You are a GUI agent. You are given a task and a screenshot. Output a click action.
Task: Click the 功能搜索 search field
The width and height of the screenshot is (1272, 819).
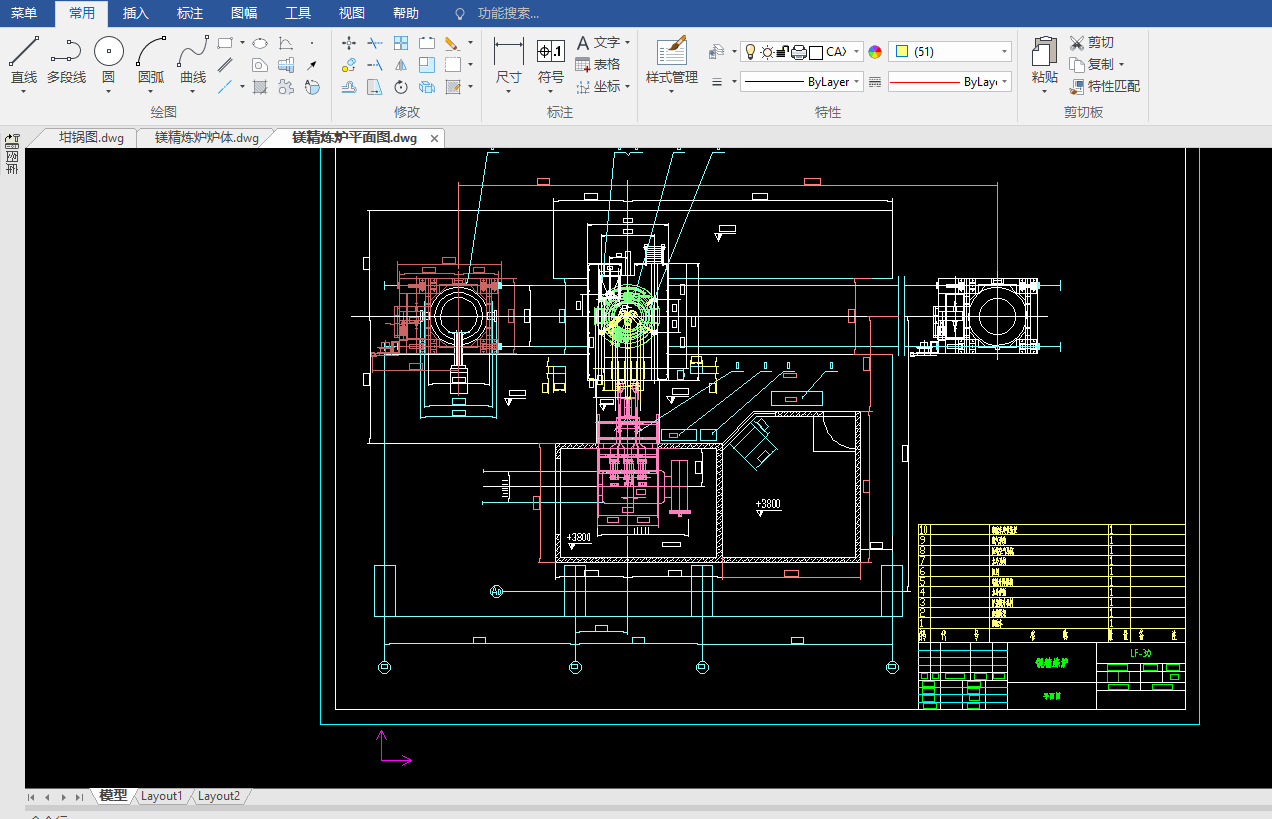(x=508, y=14)
